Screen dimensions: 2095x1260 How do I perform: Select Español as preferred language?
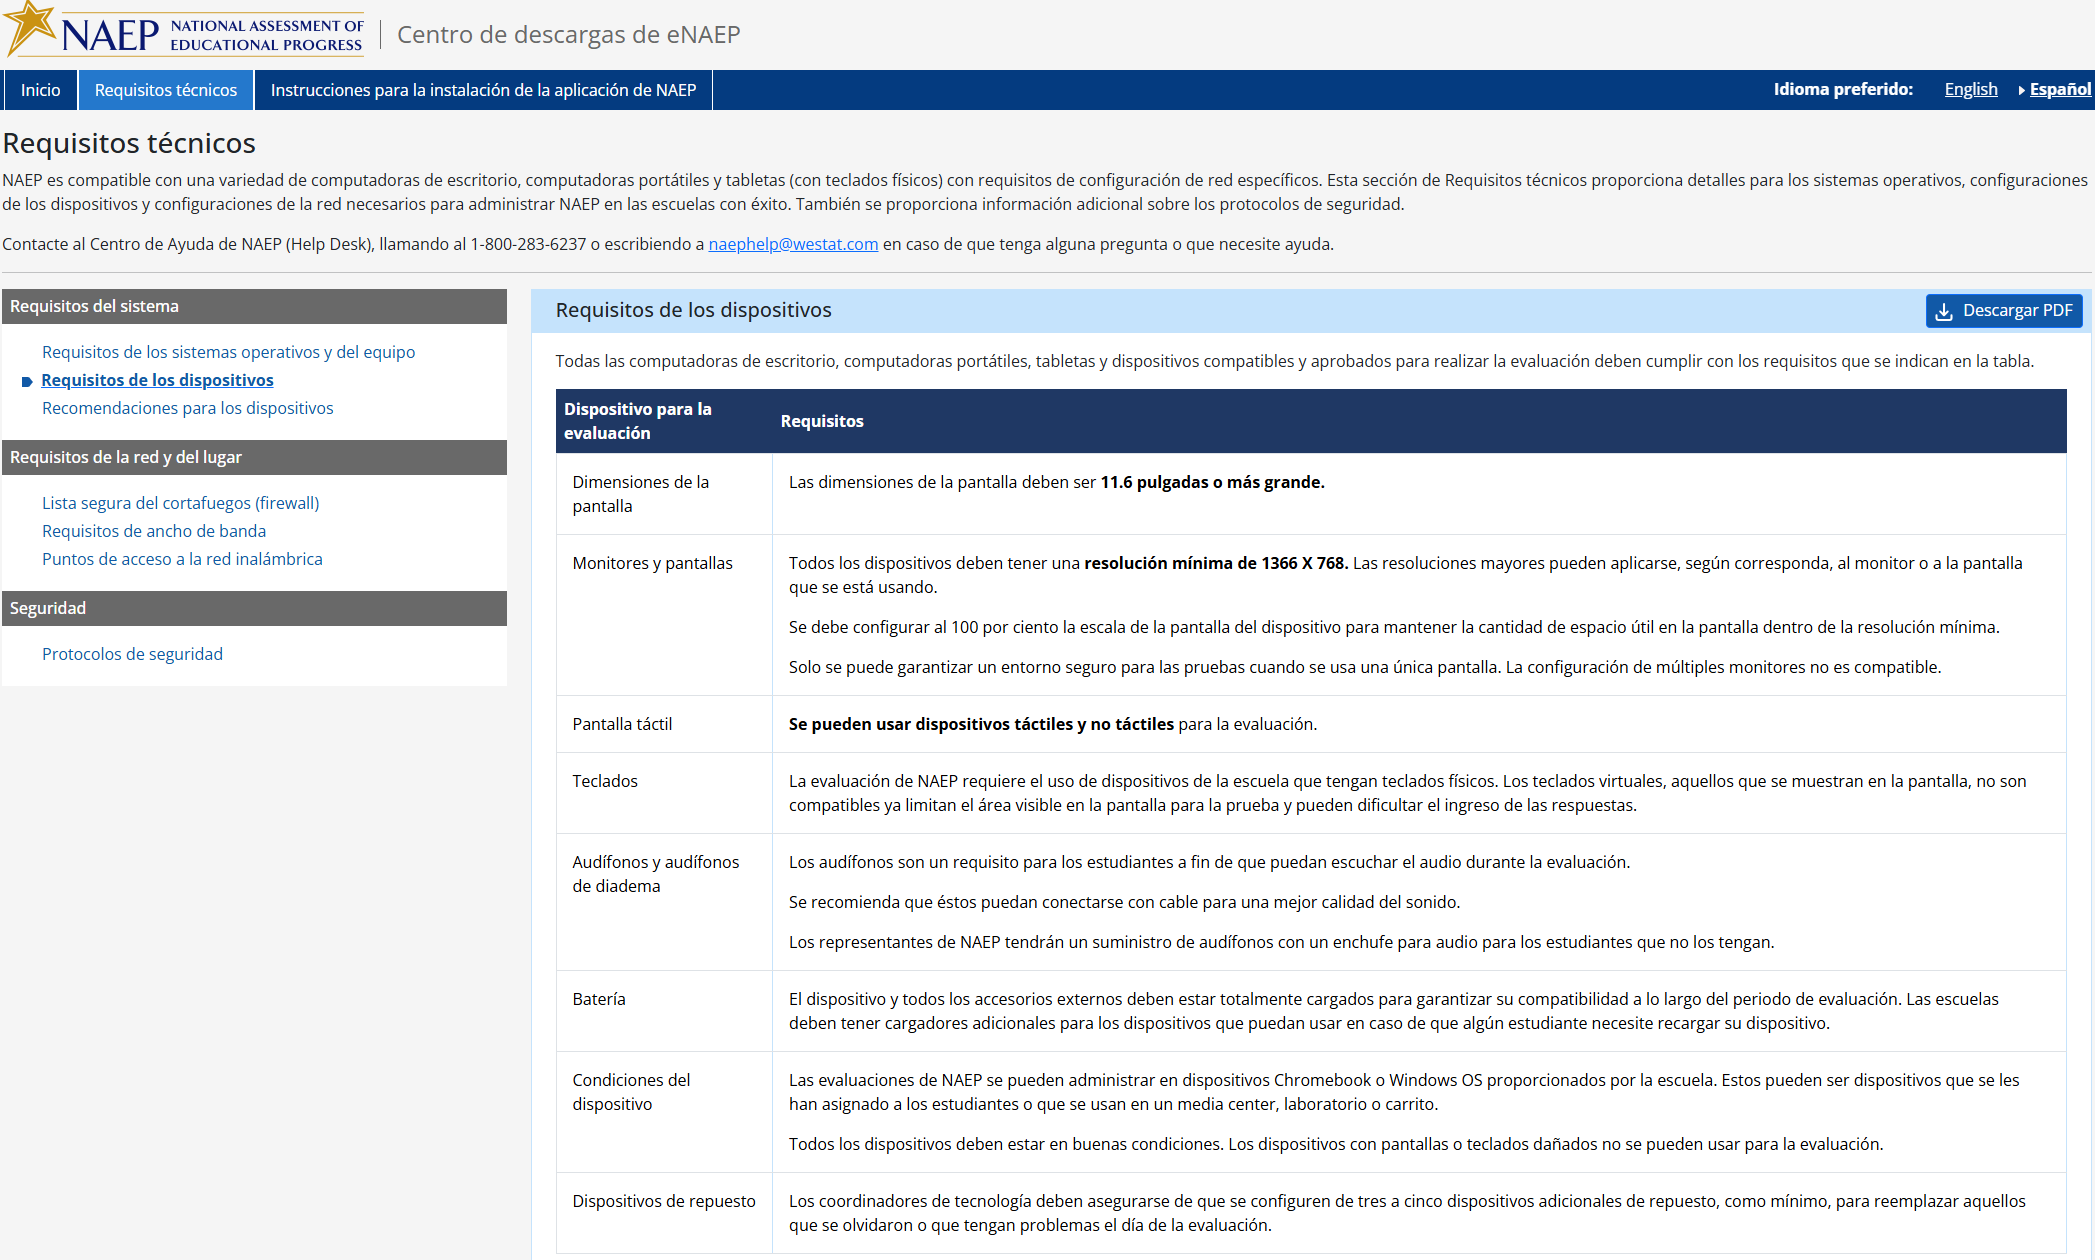click(x=2059, y=89)
